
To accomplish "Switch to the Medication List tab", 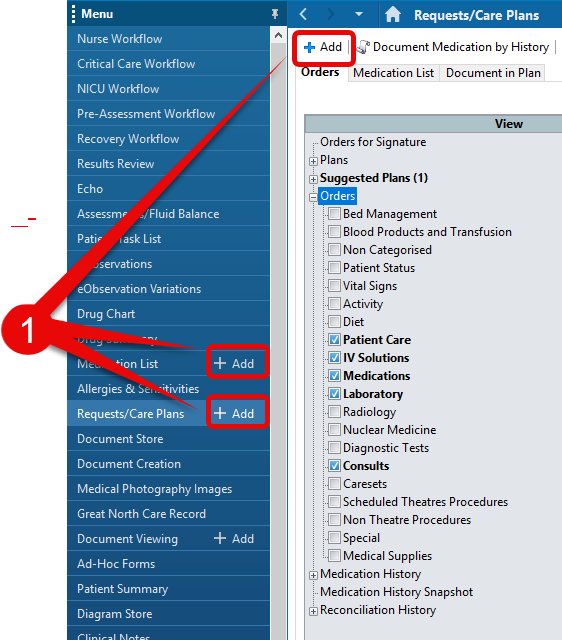I will pos(393,73).
